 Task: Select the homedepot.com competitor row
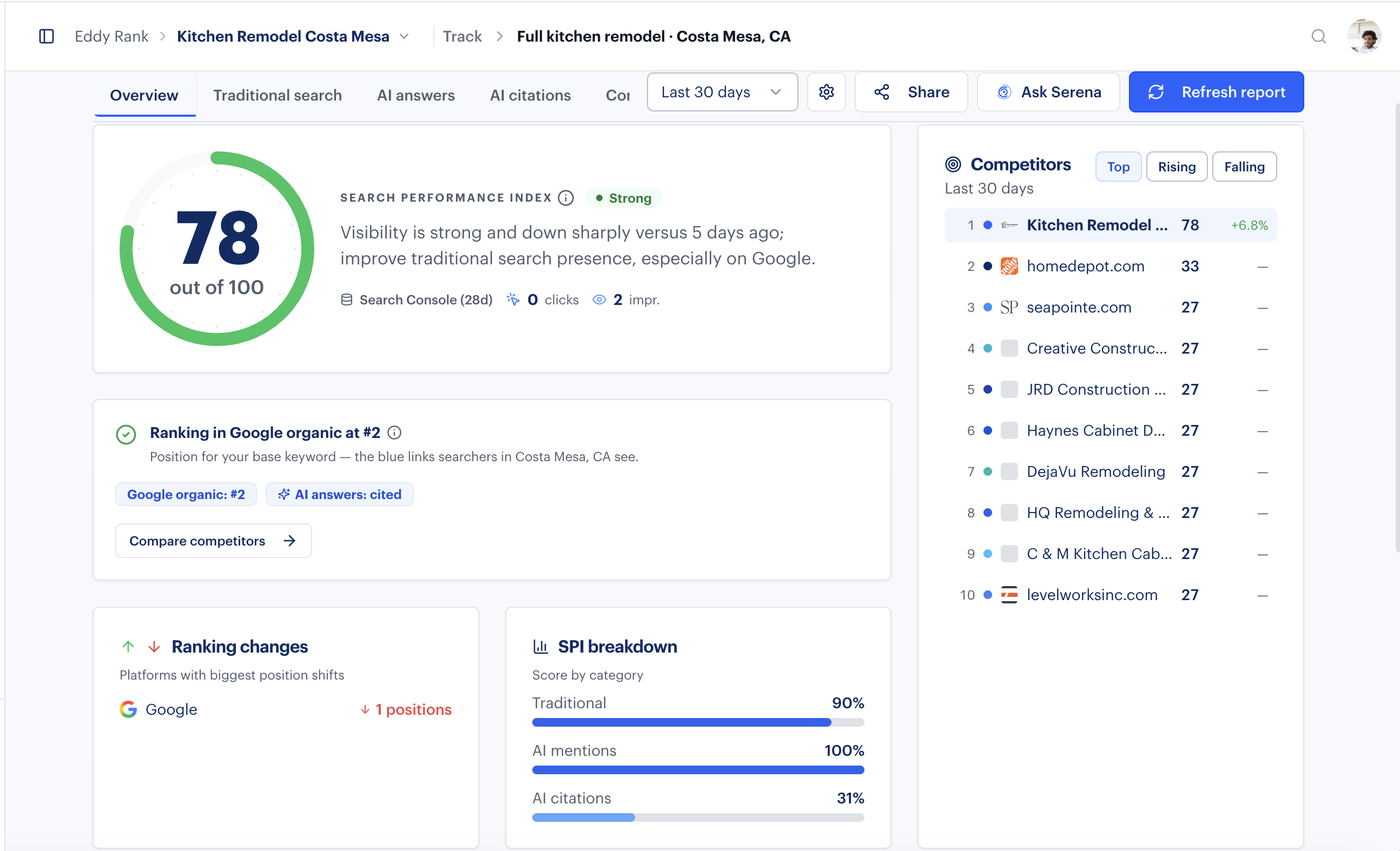1110,266
